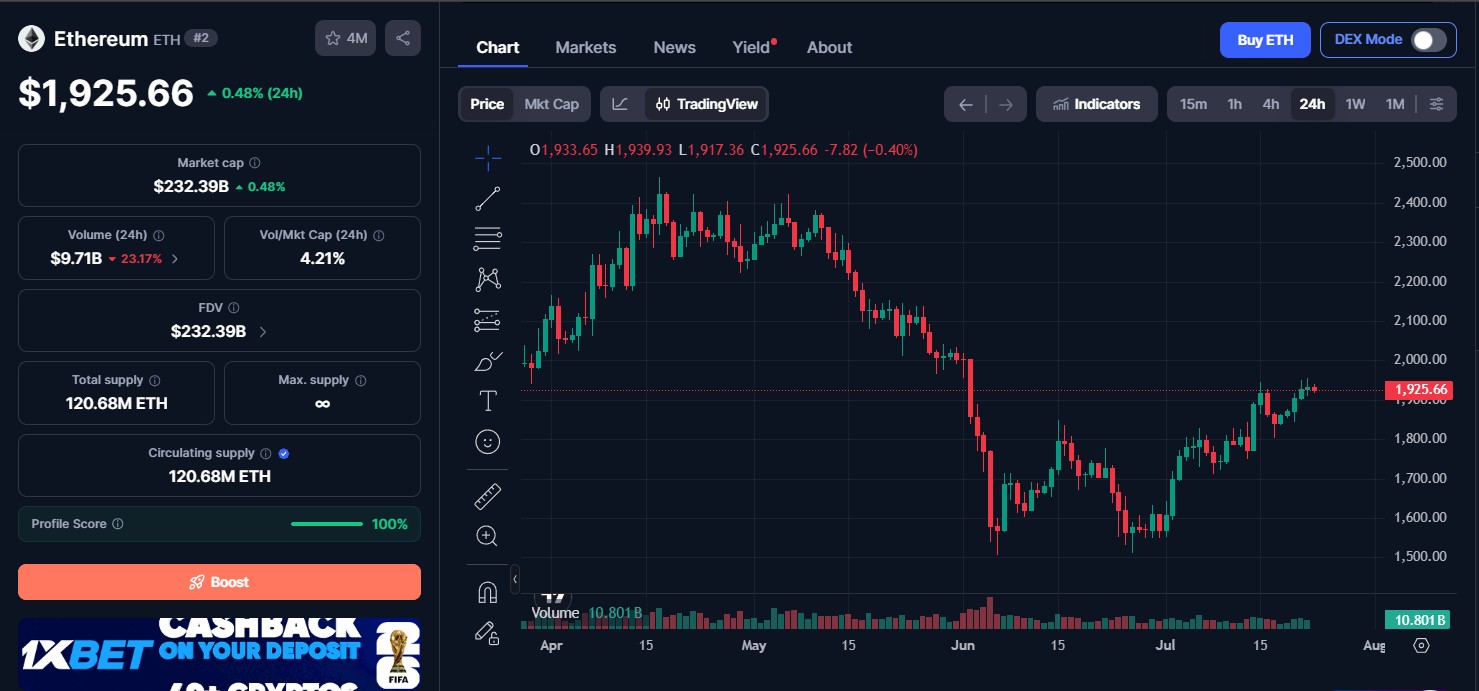This screenshot has width=1479, height=691.
Task: Select the Mkt Cap chart toggle
Action: [x=552, y=104]
